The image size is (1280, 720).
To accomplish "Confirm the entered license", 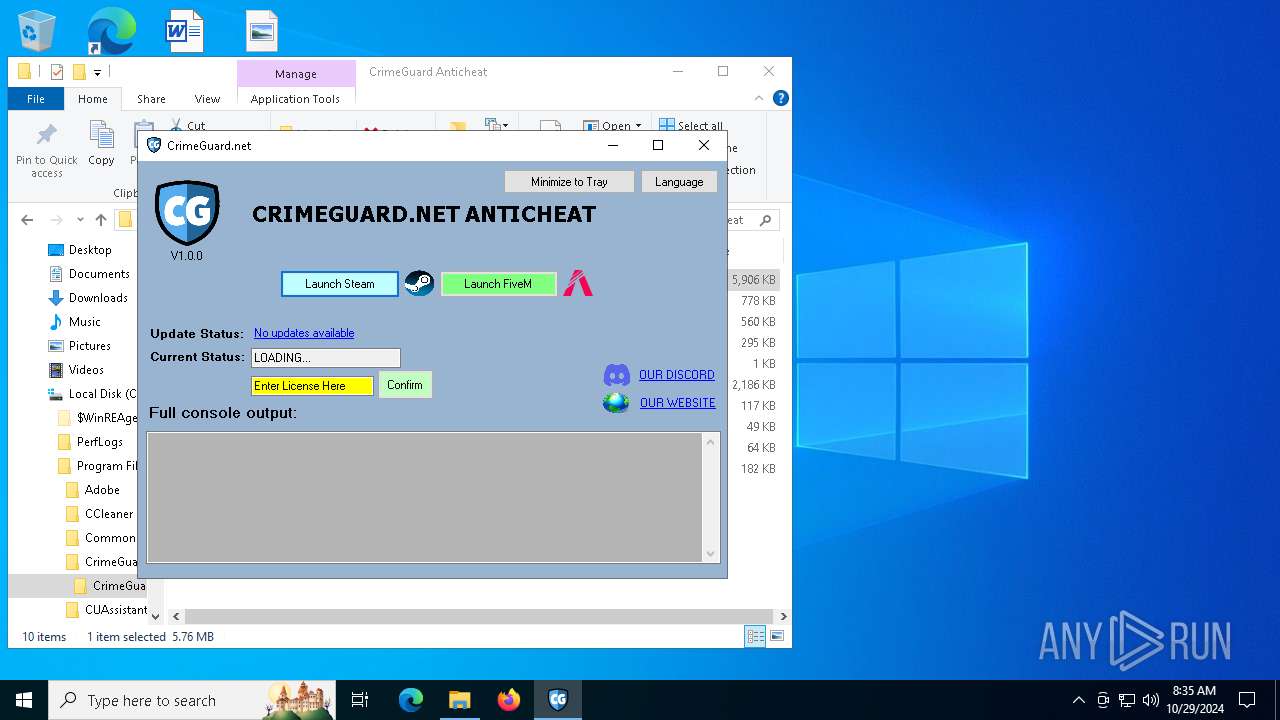I will [405, 385].
